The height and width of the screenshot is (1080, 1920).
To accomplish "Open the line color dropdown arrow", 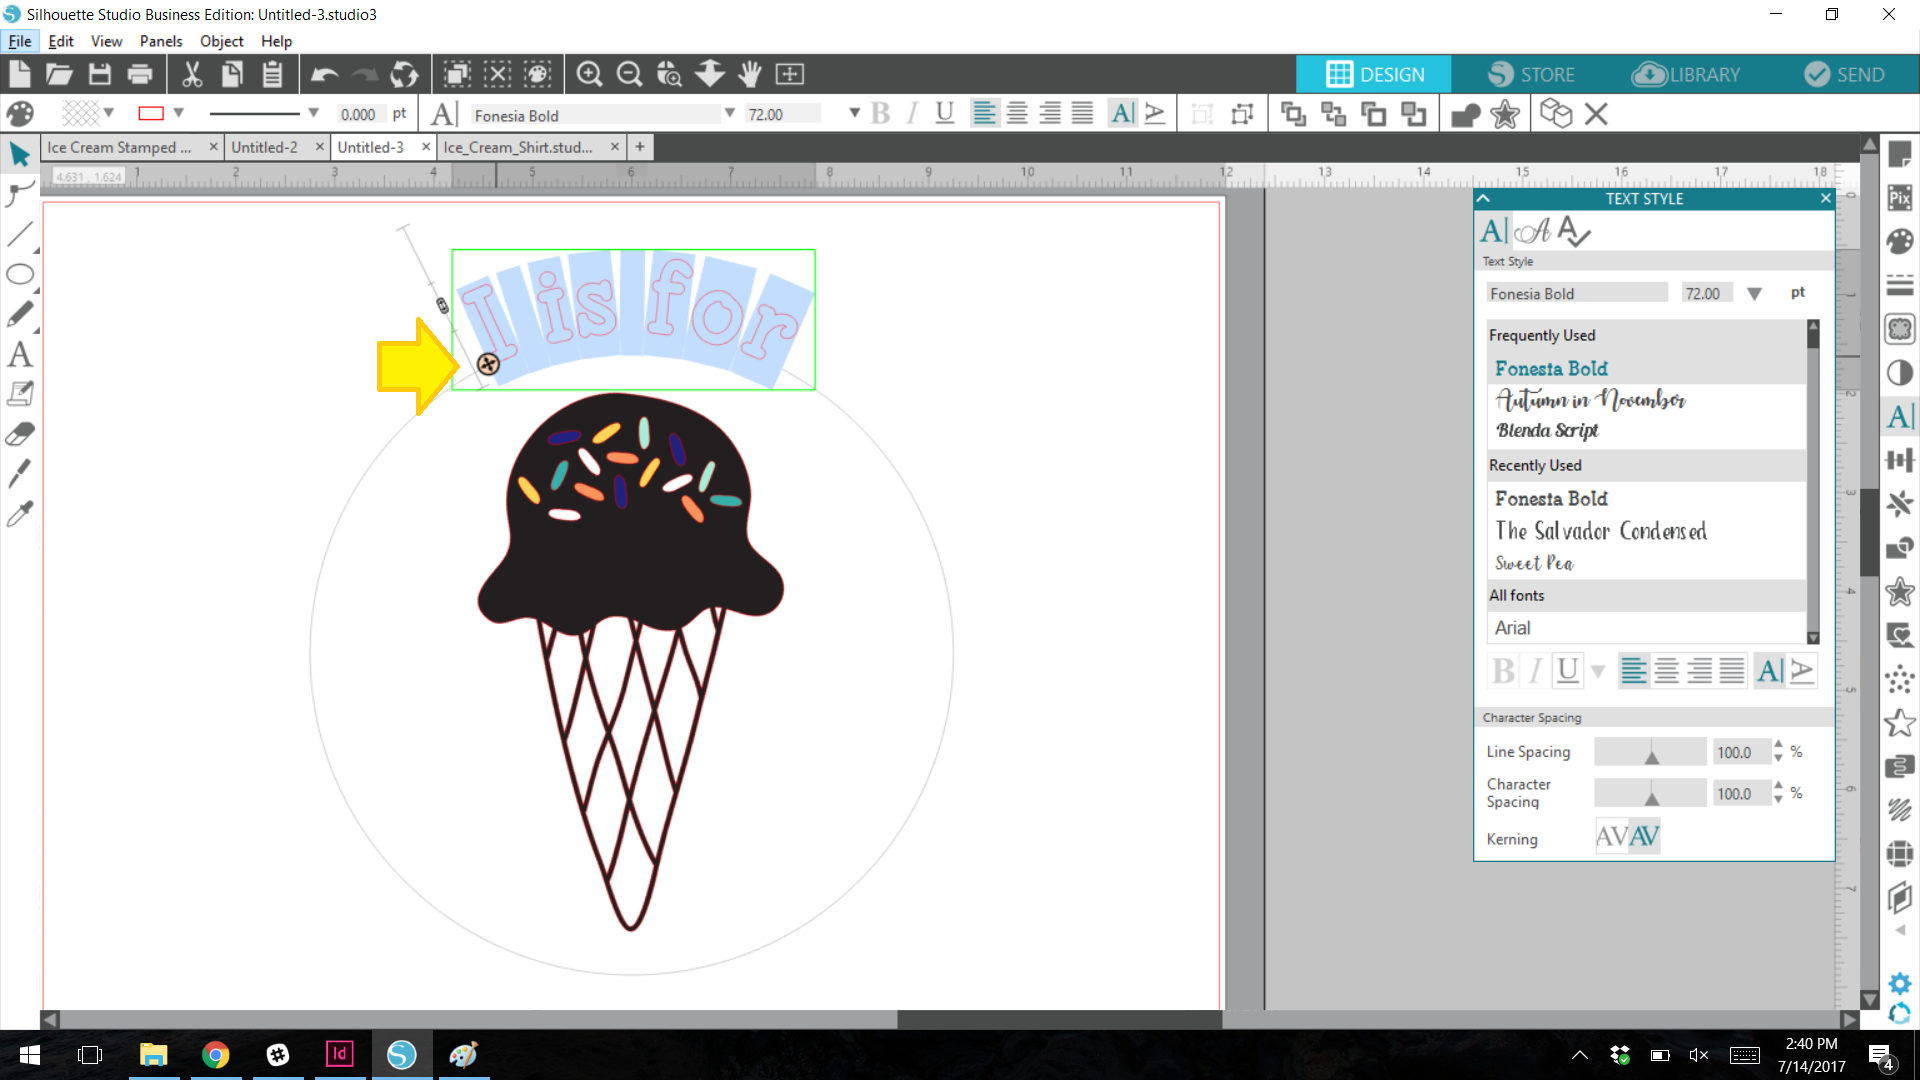I will tap(179, 113).
